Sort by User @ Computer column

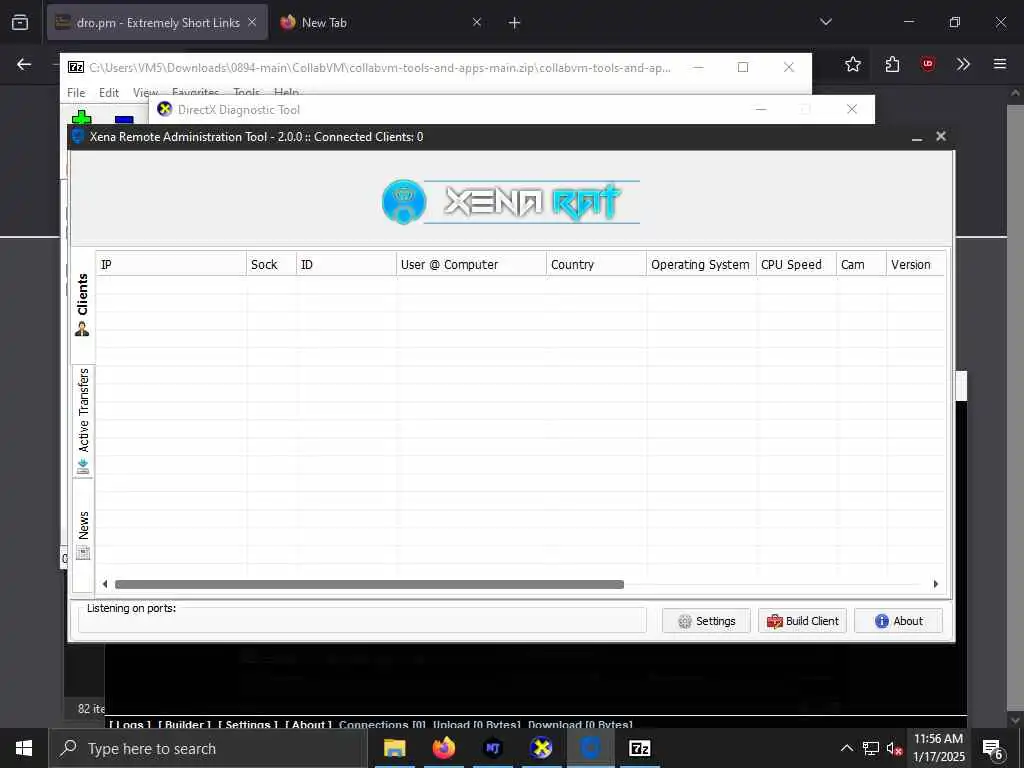(x=471, y=264)
